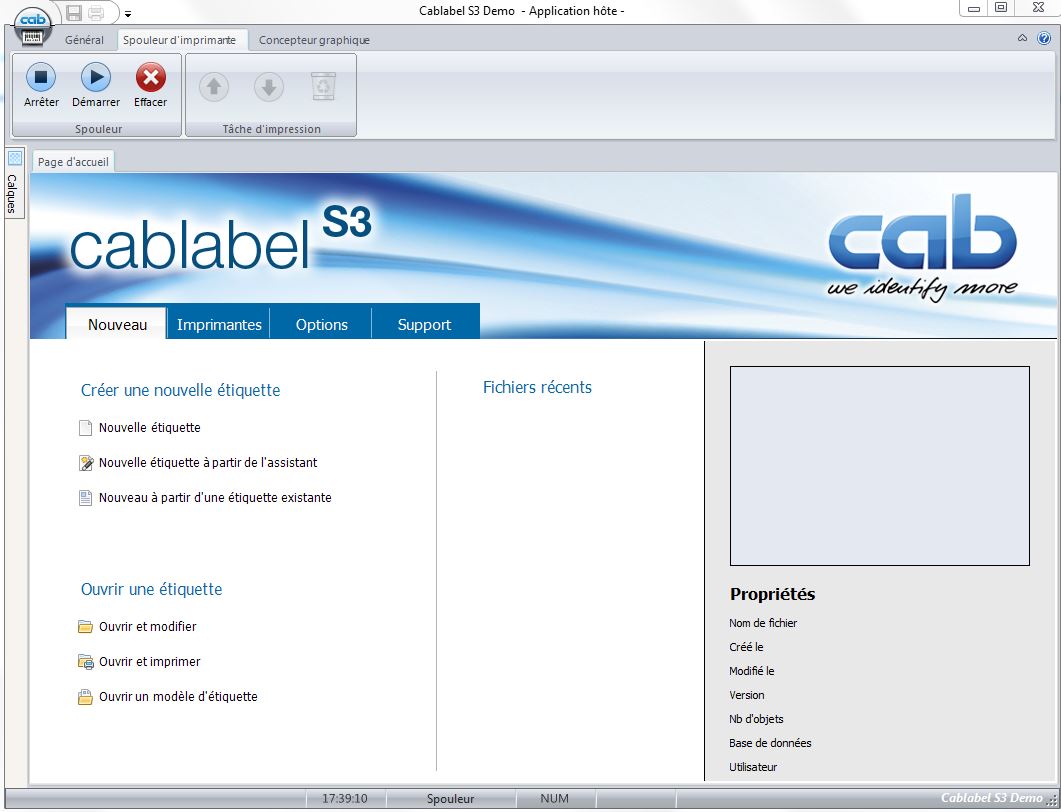Click the Version property label
1061x812 pixels.
[747, 695]
